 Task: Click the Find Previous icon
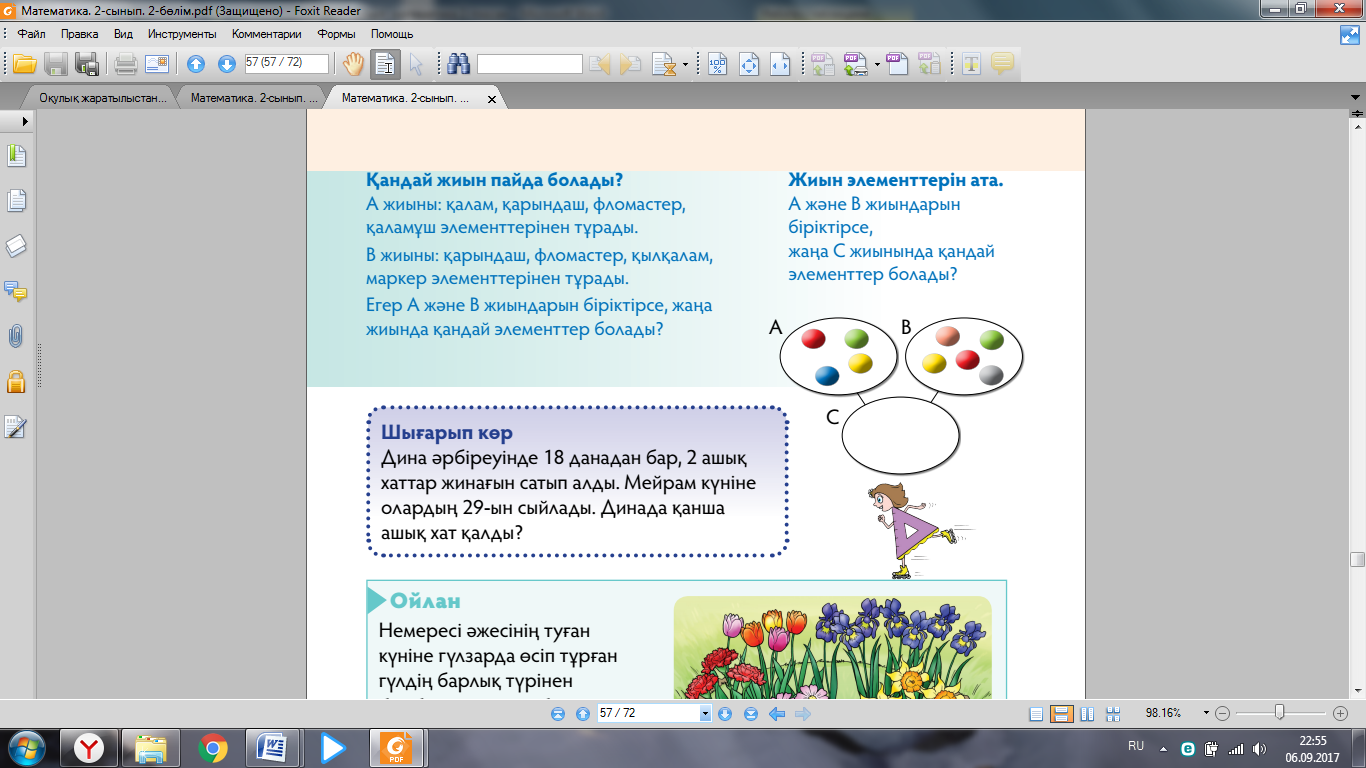[x=600, y=65]
